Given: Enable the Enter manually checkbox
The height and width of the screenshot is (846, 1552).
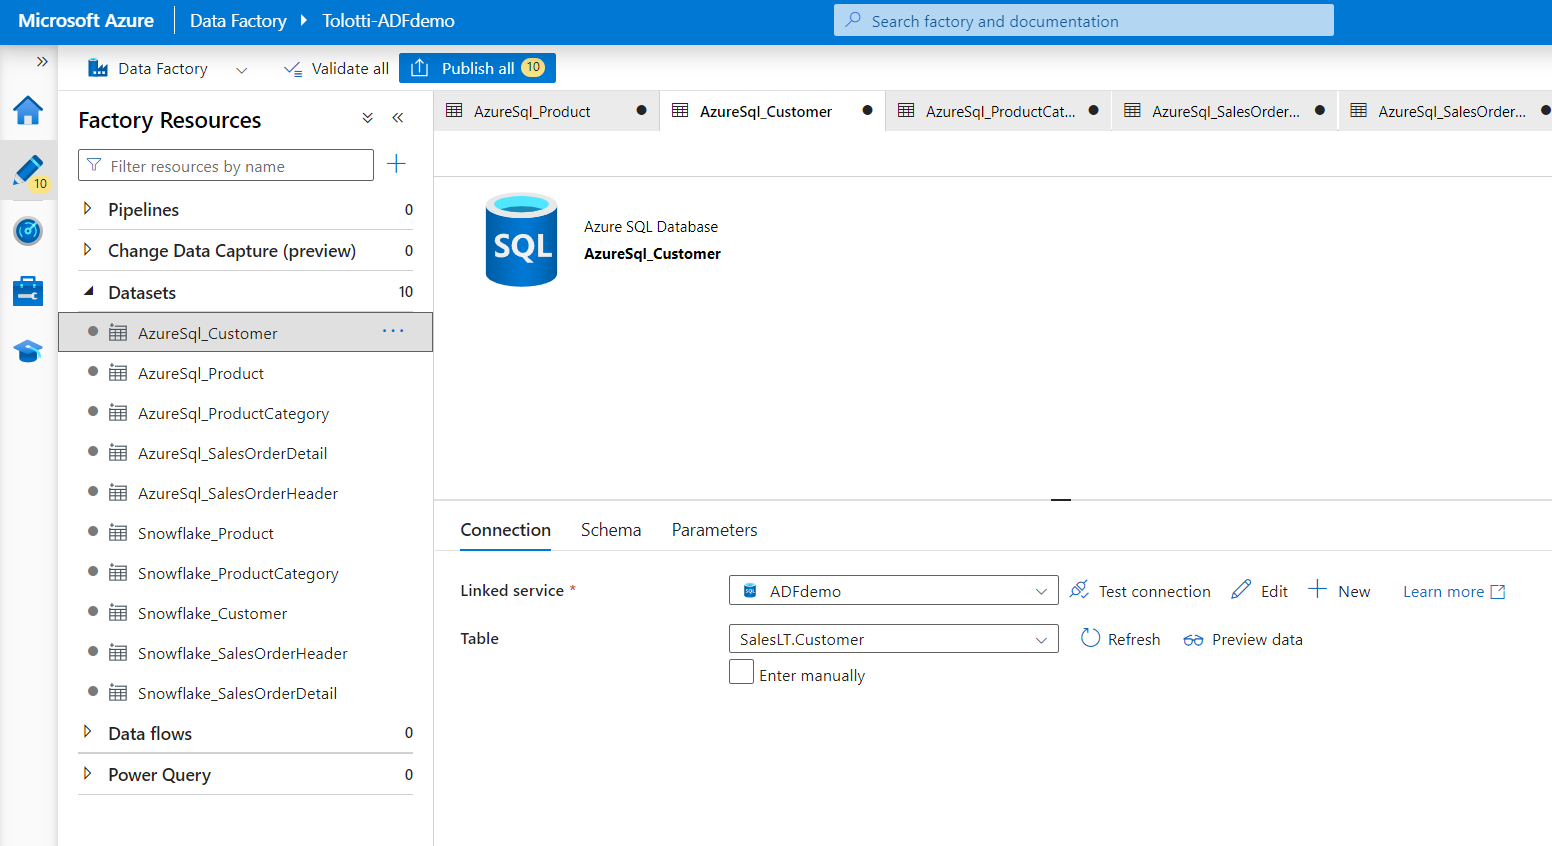Looking at the screenshot, I should point(741,672).
